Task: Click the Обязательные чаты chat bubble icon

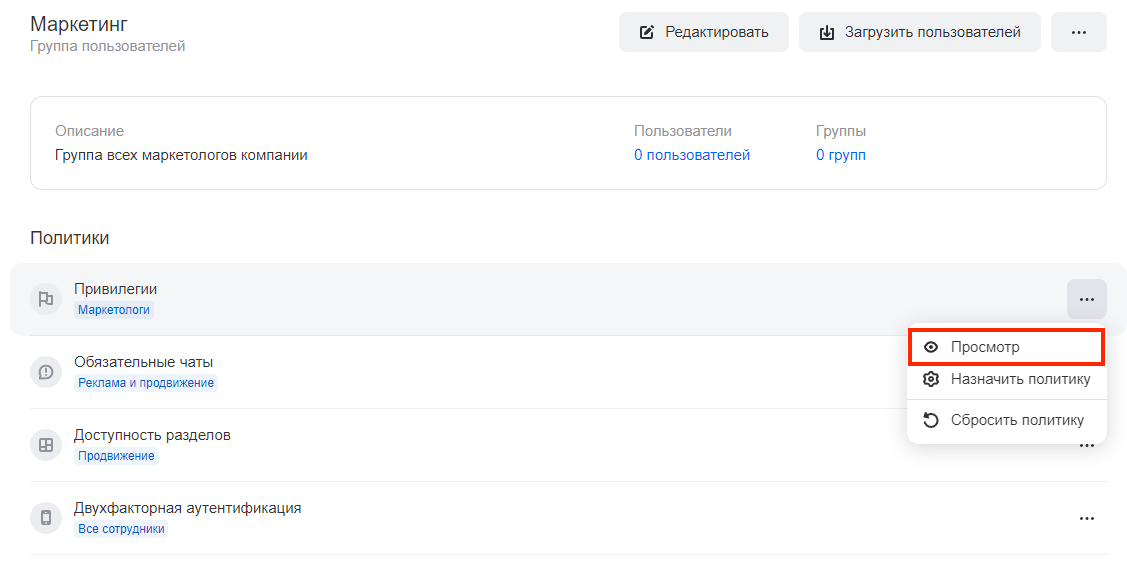Action: [x=46, y=372]
